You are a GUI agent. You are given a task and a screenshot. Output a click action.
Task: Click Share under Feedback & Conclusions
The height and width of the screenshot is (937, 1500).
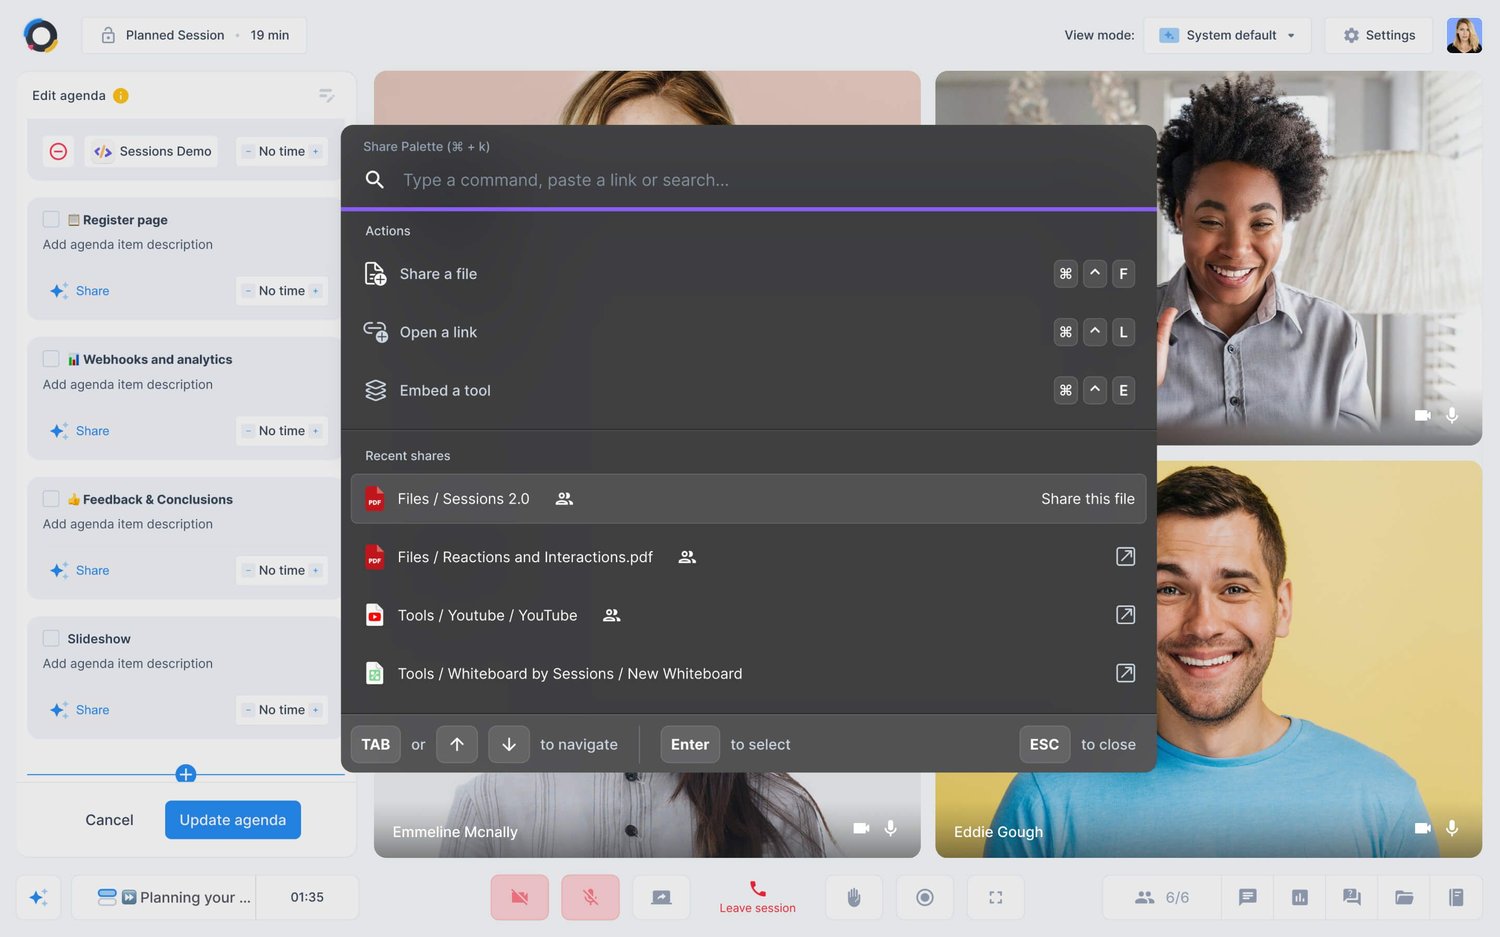pos(80,570)
